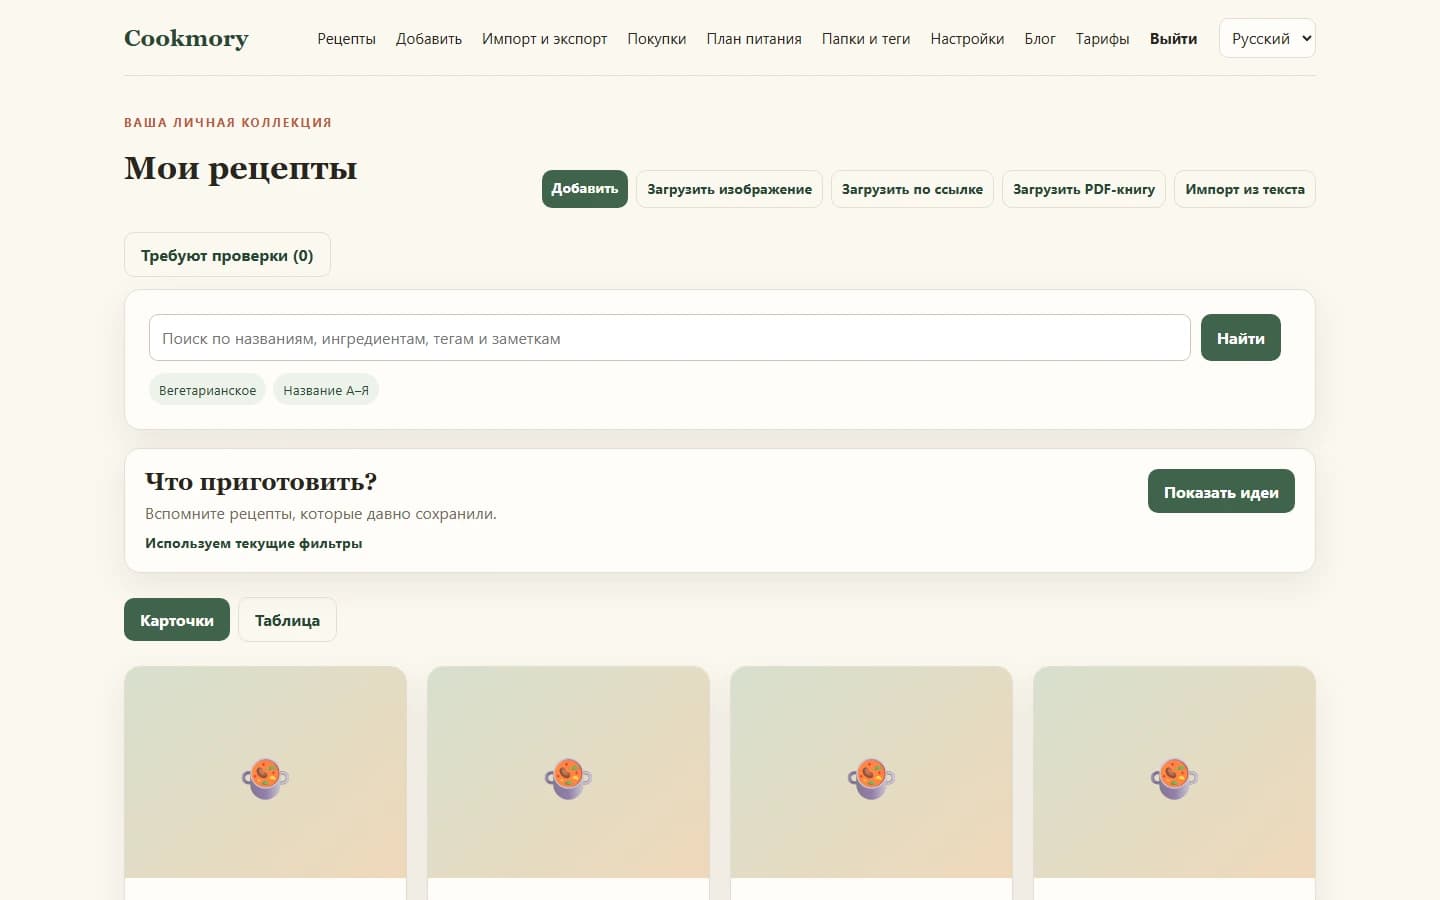Switch to Таблица view
This screenshot has height=900, width=1440.
(x=287, y=620)
